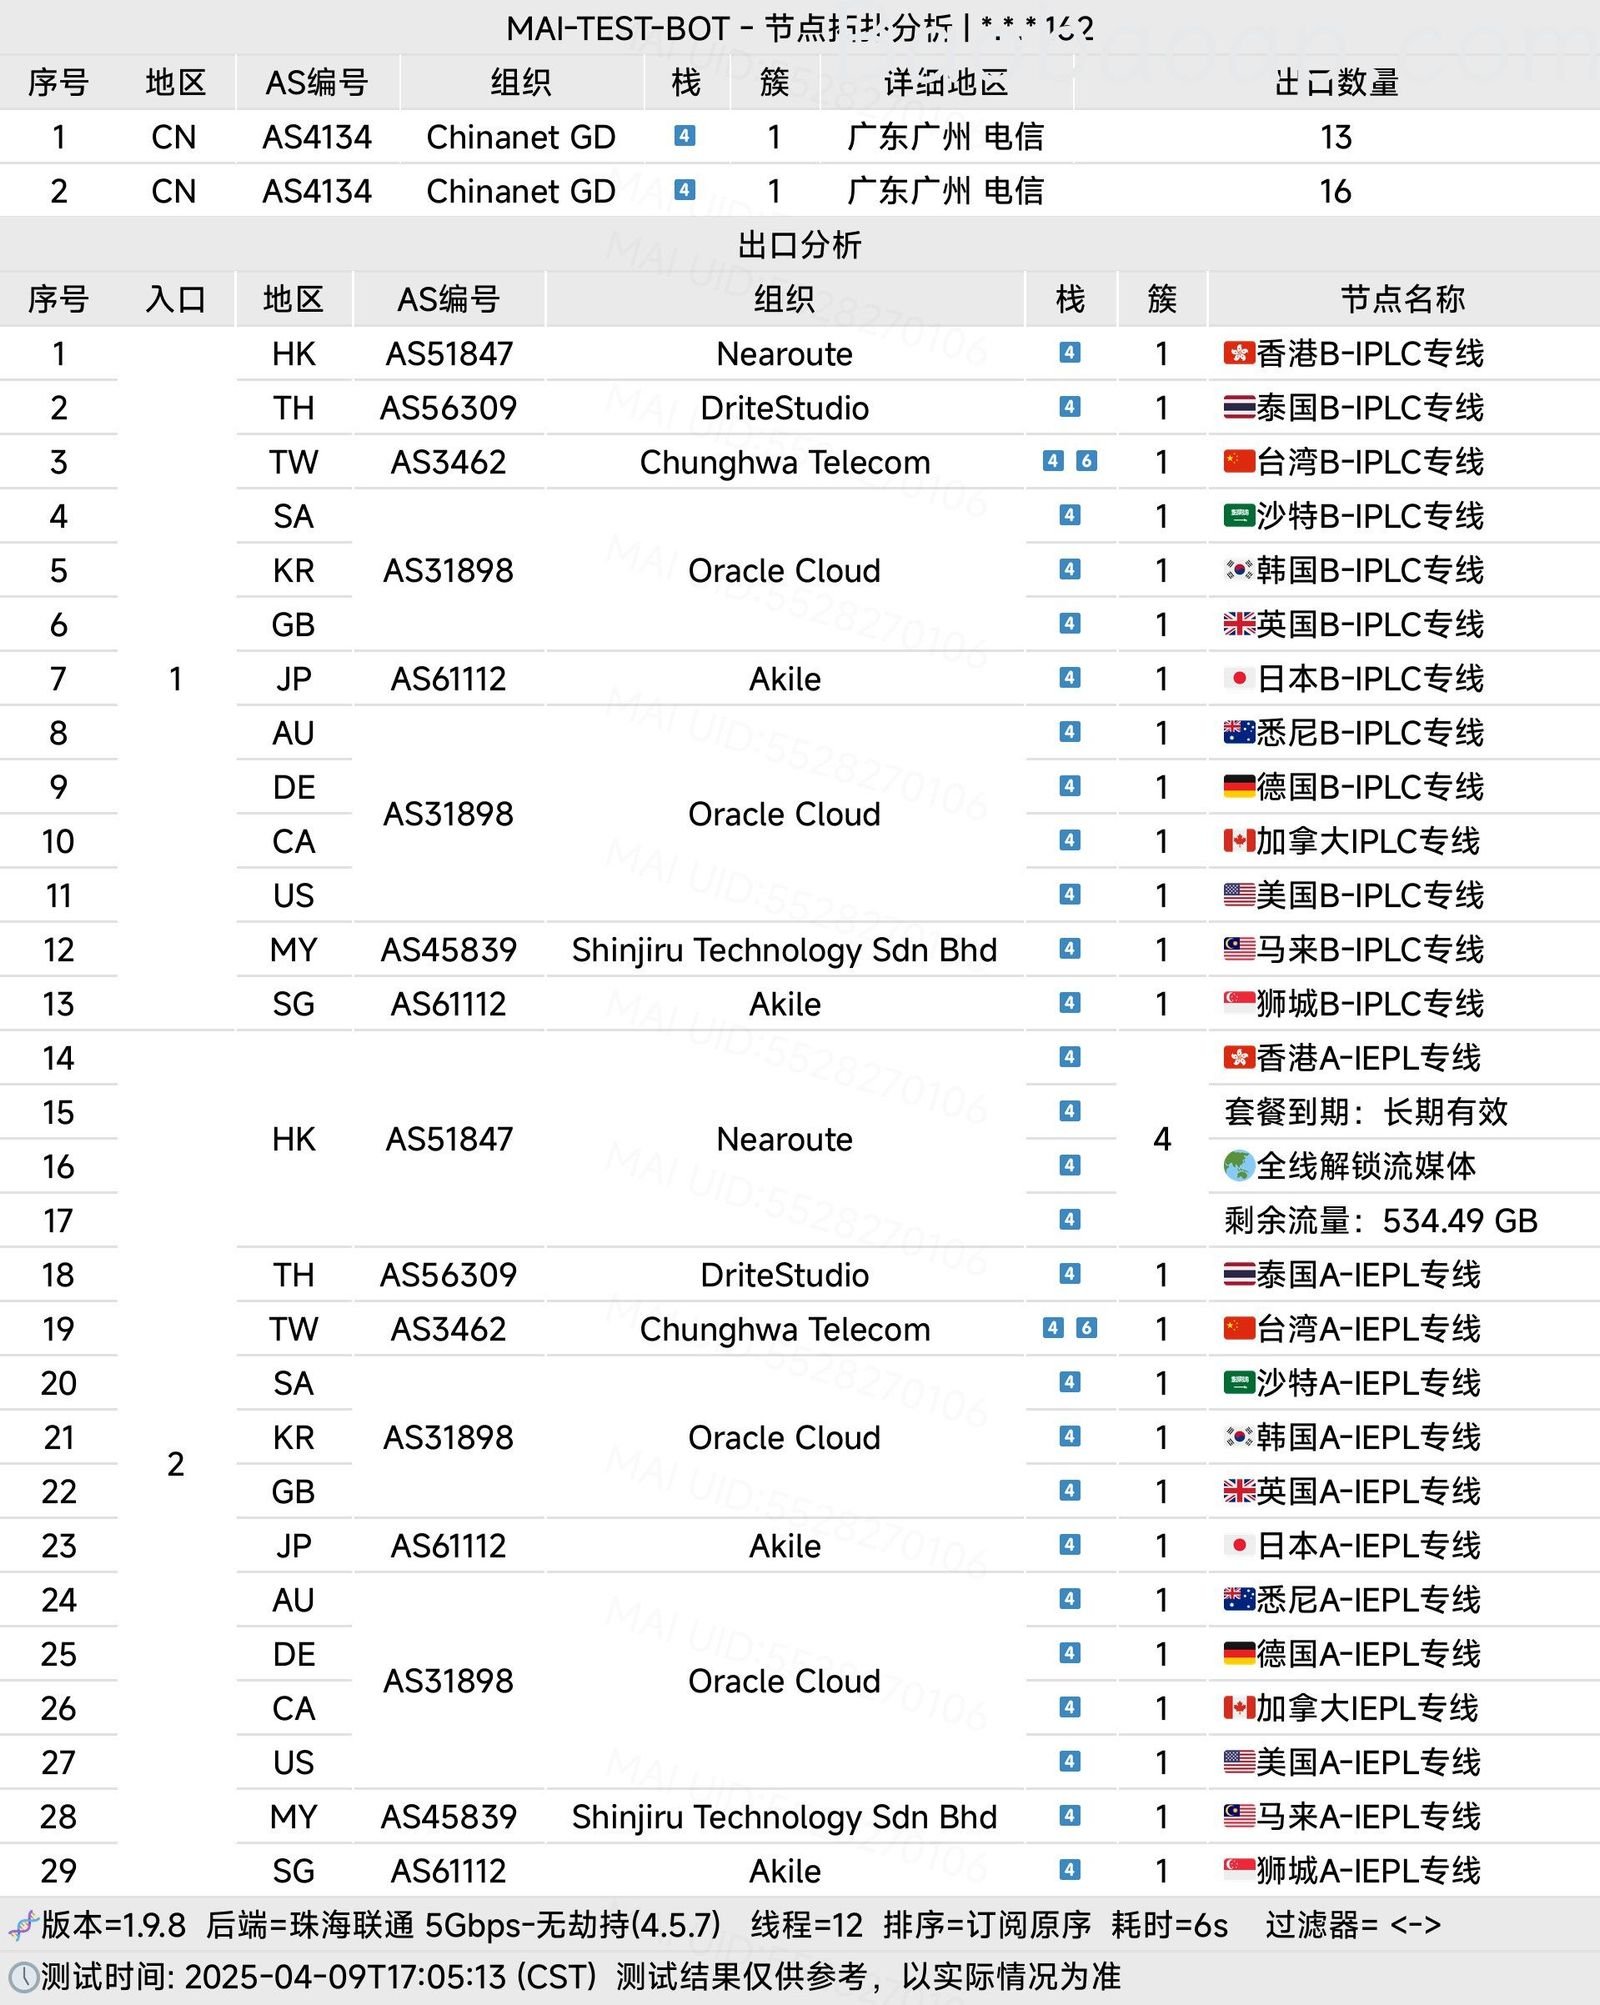
Task: Click the Korean flag next to 韩国B-IPLC专线
Action: coord(1239,570)
